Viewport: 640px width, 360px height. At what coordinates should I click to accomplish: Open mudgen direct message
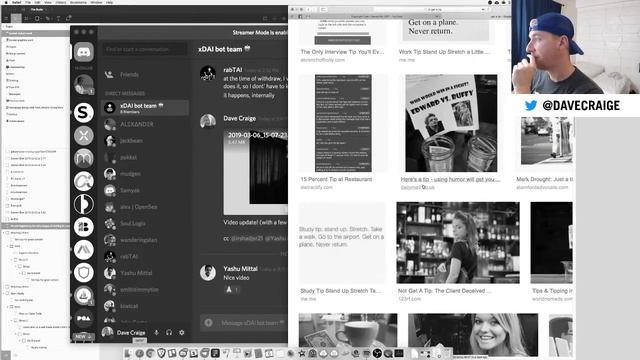pyautogui.click(x=145, y=174)
